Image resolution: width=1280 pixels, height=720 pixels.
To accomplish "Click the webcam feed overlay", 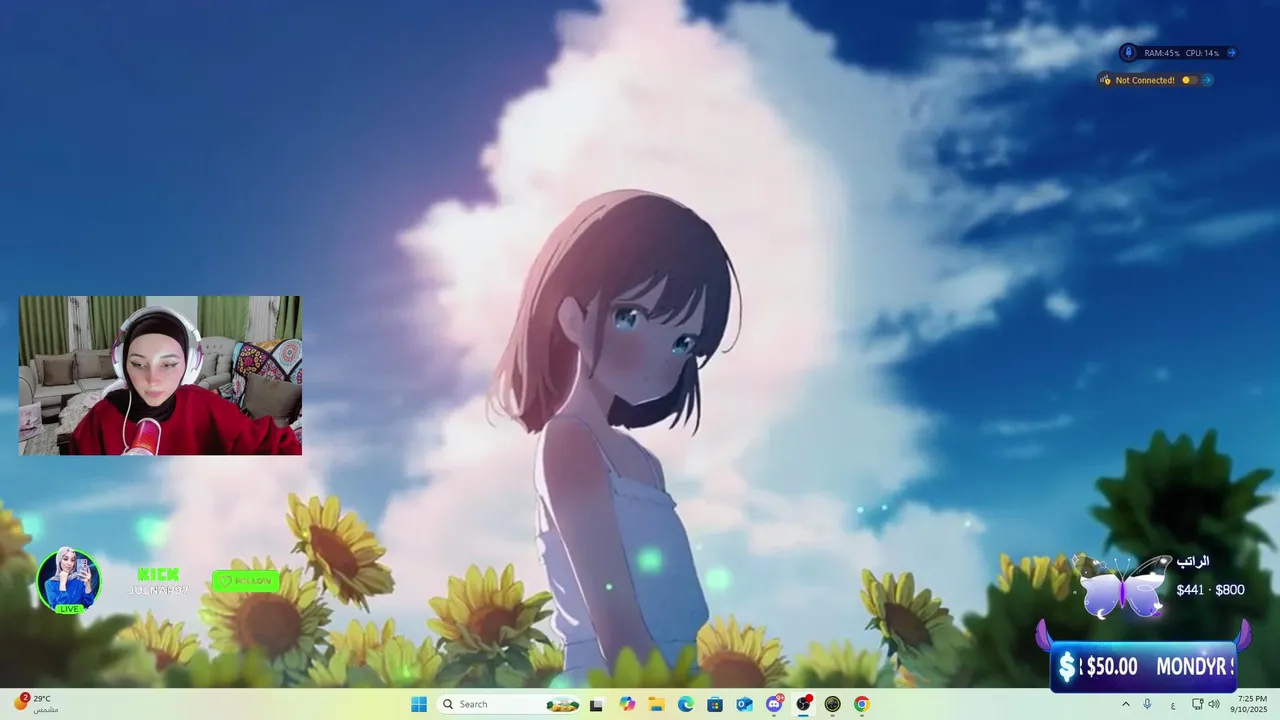I will coord(160,375).
